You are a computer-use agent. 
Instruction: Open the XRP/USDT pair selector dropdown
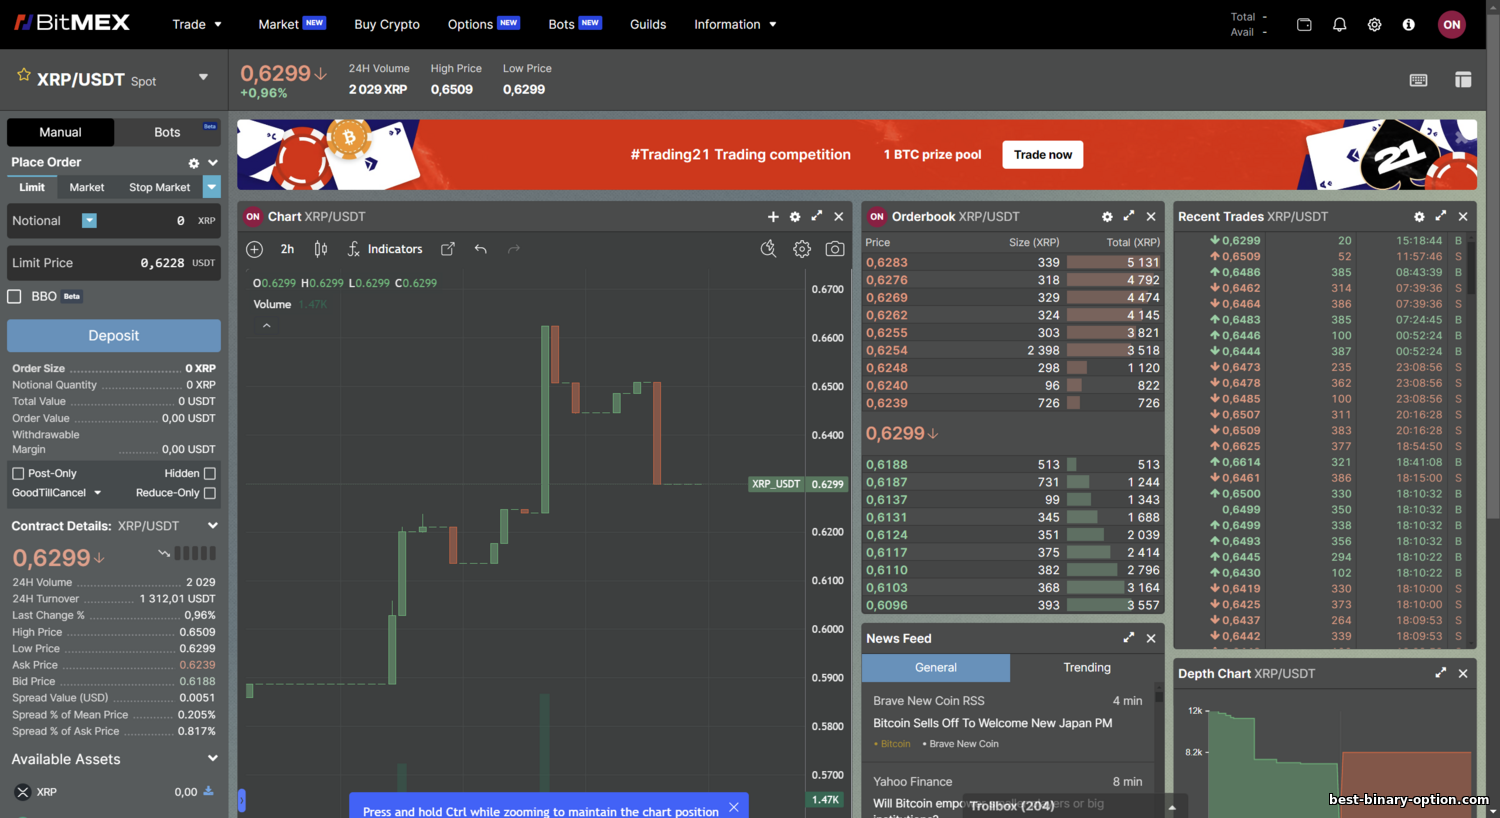pos(203,77)
